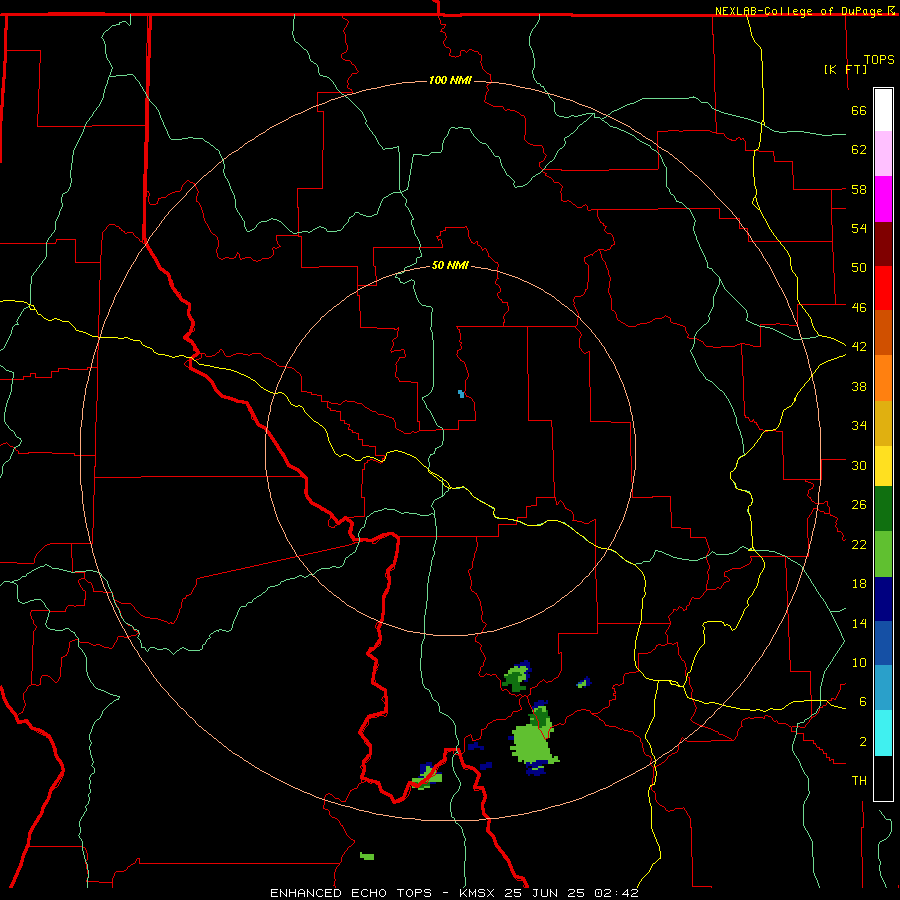Click the legend value 30
The image size is (900, 900).
(x=859, y=465)
